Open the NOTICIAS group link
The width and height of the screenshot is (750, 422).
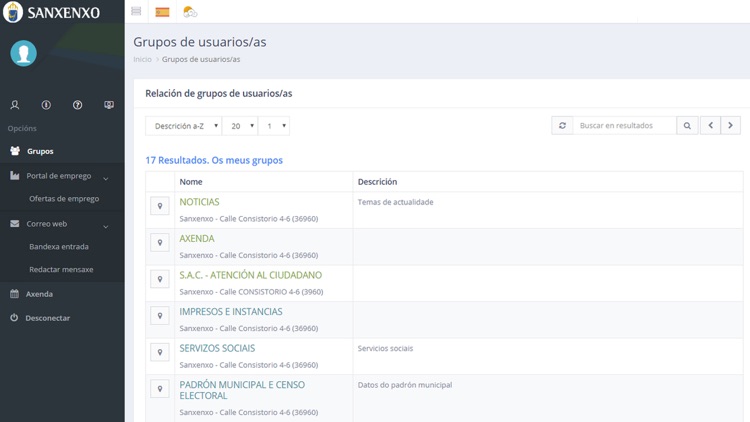click(199, 202)
